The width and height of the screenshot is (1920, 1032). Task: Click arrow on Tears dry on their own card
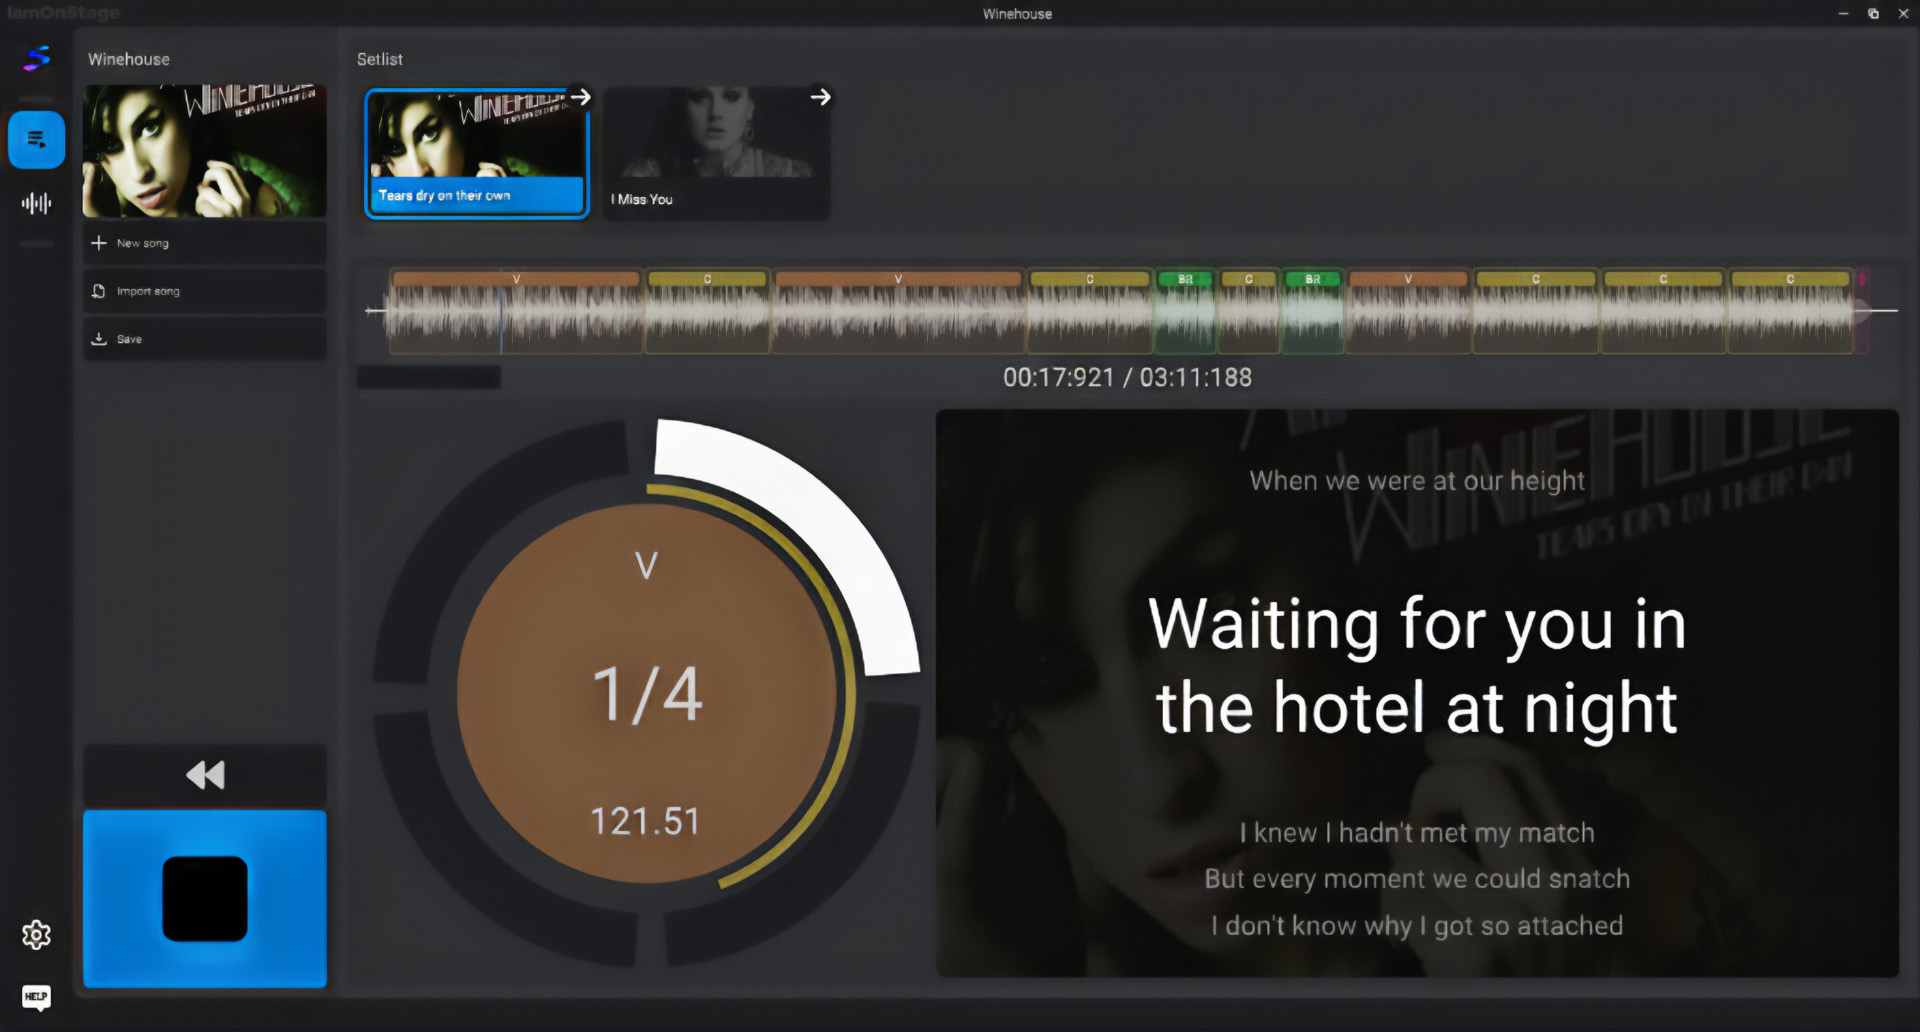click(580, 97)
